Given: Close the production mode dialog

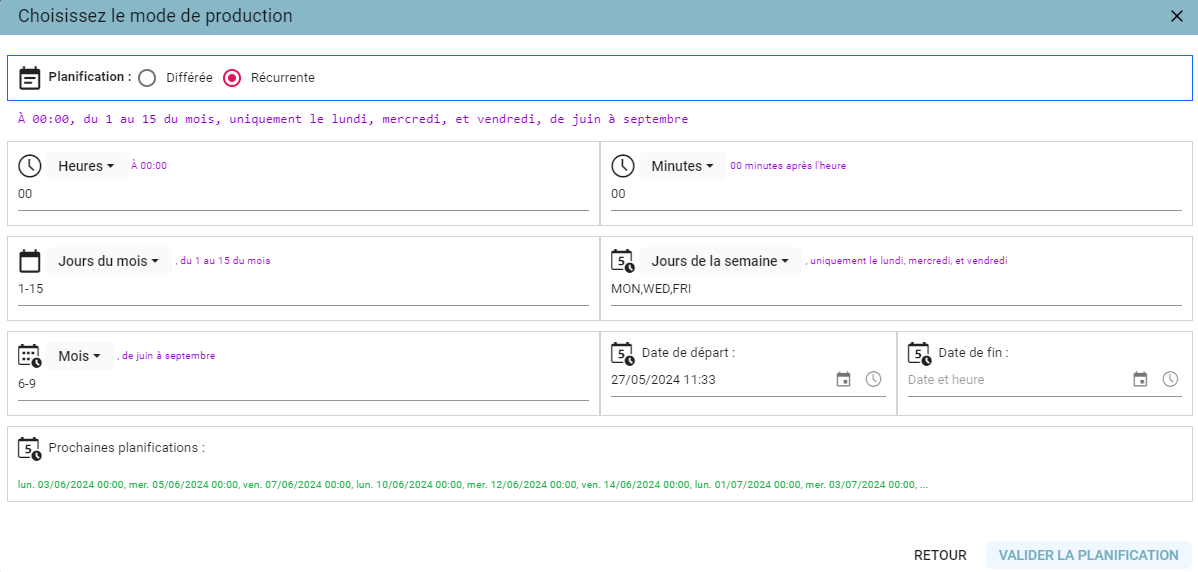Looking at the screenshot, I should tap(1177, 17).
